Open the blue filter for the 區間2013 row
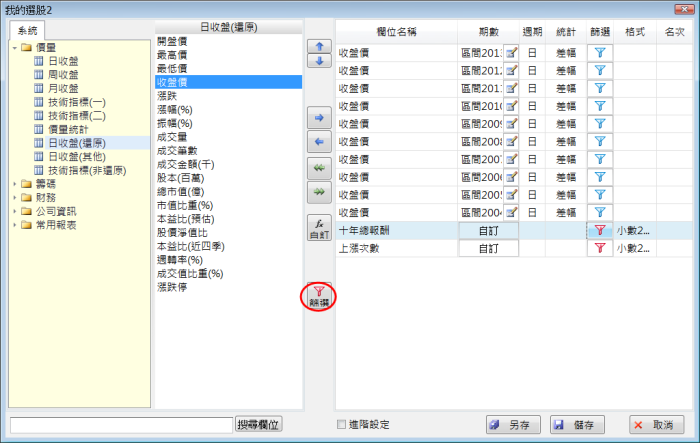Image resolution: width=700 pixels, height=443 pixels. pos(600,53)
